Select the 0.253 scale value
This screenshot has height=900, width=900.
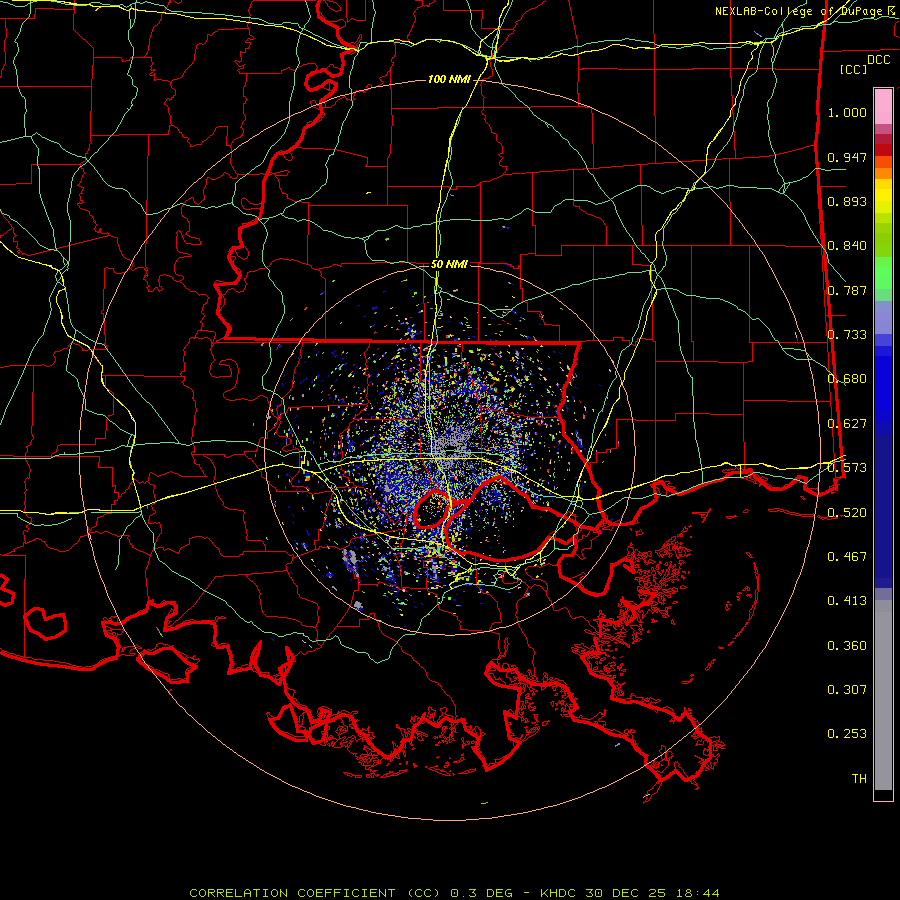[847, 734]
